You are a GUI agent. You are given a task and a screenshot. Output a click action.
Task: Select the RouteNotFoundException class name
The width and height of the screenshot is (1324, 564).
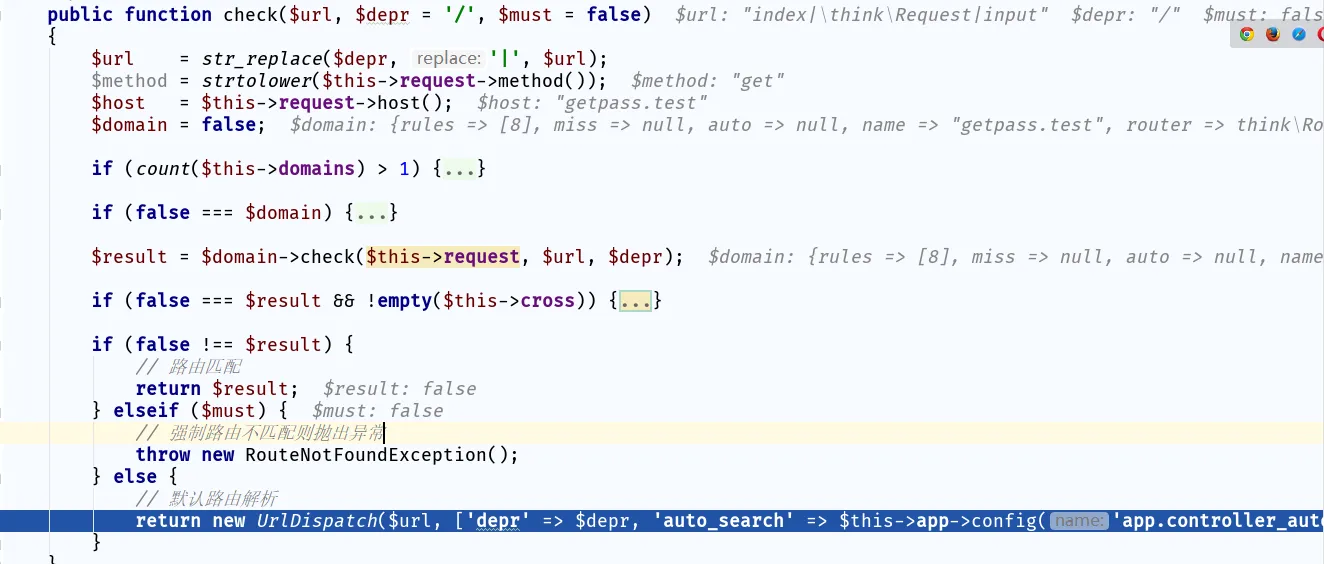pyautogui.click(x=366, y=455)
